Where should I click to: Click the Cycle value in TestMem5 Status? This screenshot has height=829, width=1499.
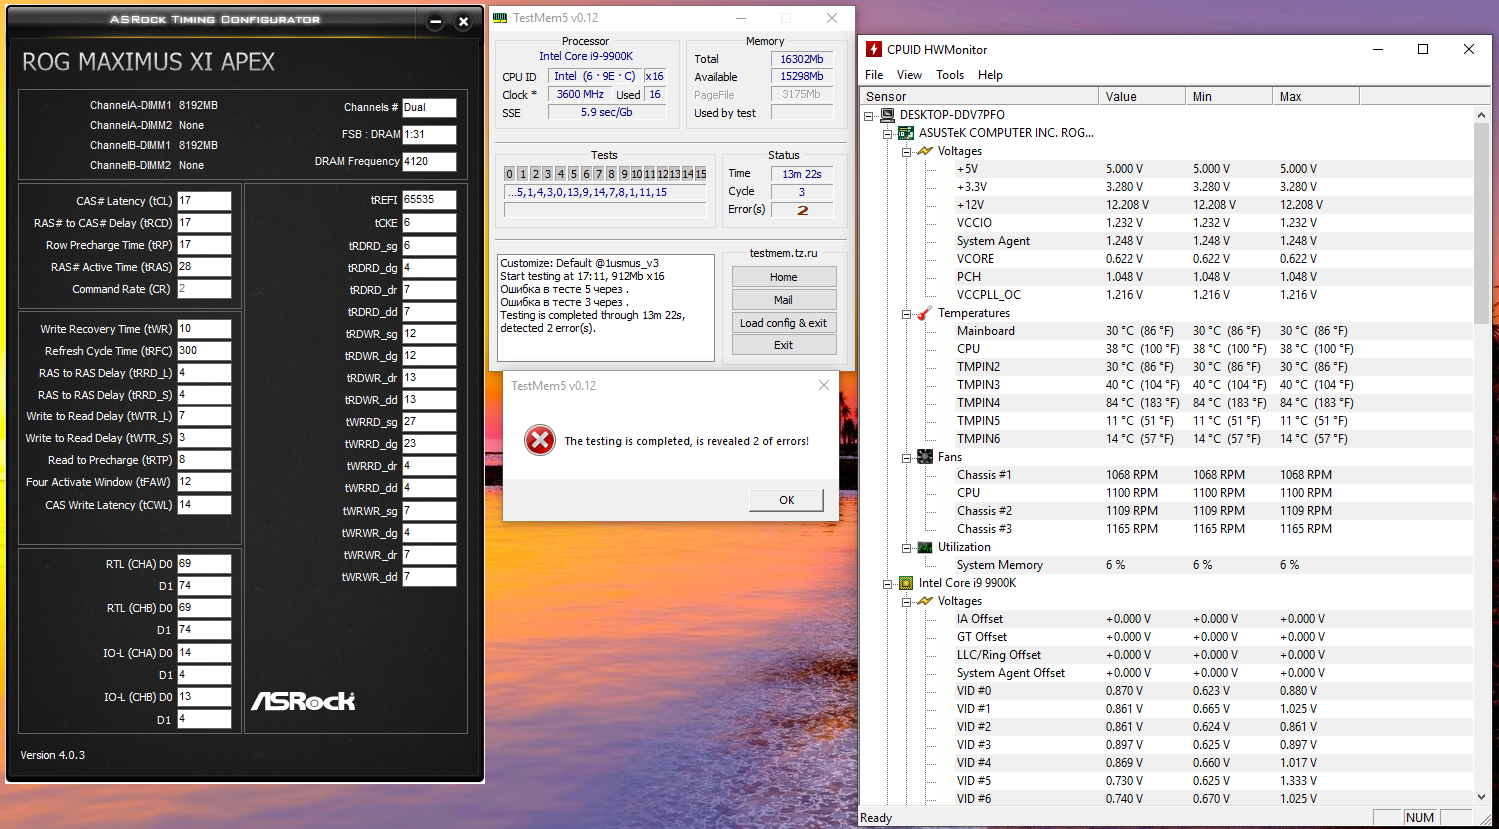click(802, 192)
